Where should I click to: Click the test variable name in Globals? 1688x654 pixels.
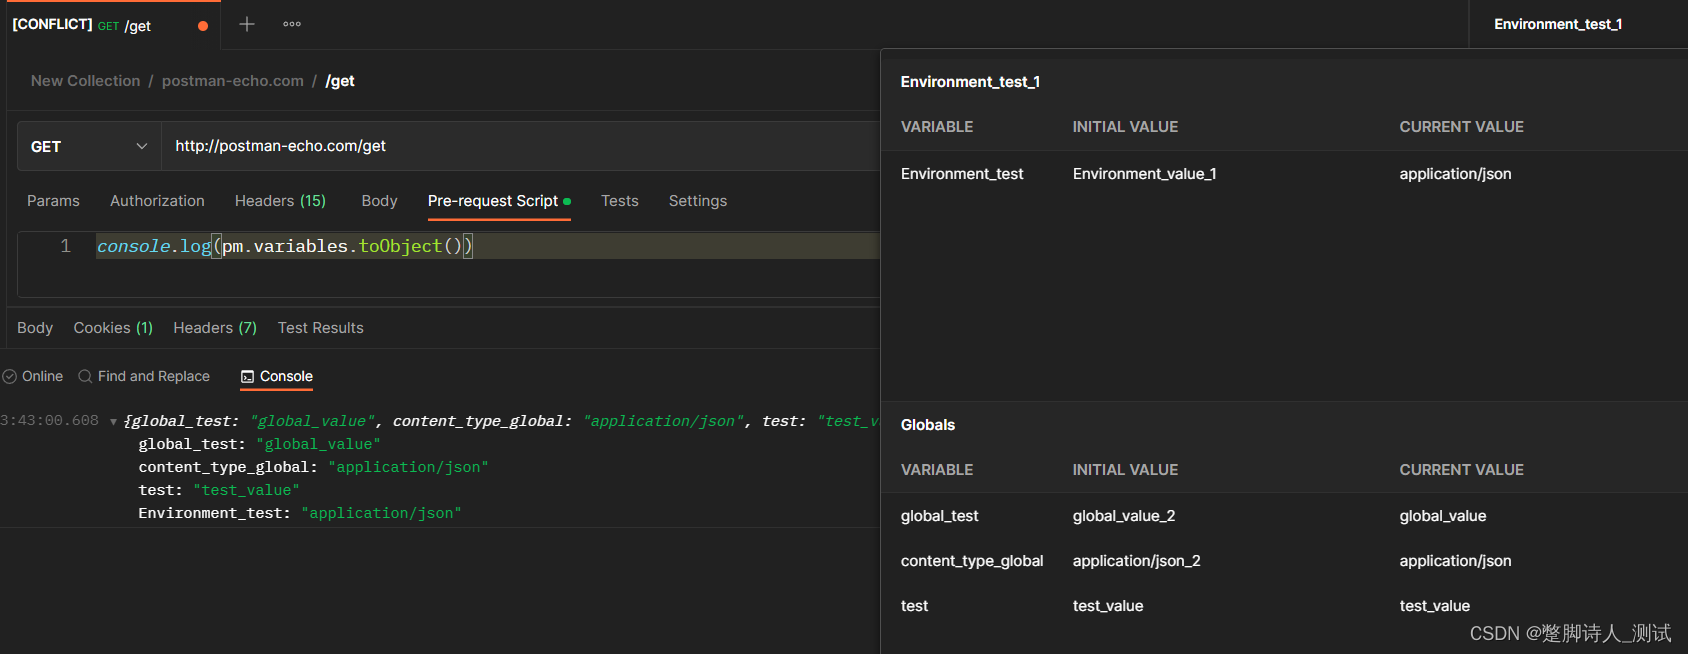click(x=914, y=606)
